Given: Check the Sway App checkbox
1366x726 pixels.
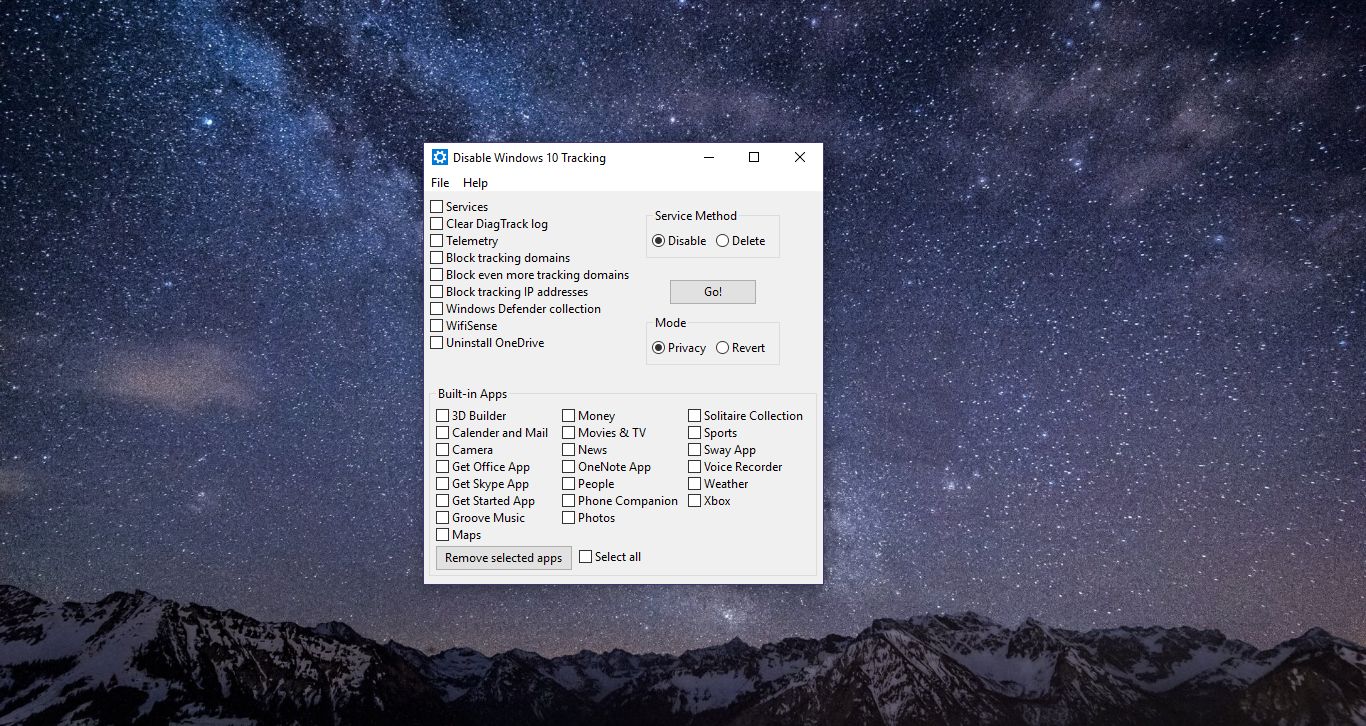Looking at the screenshot, I should (695, 450).
